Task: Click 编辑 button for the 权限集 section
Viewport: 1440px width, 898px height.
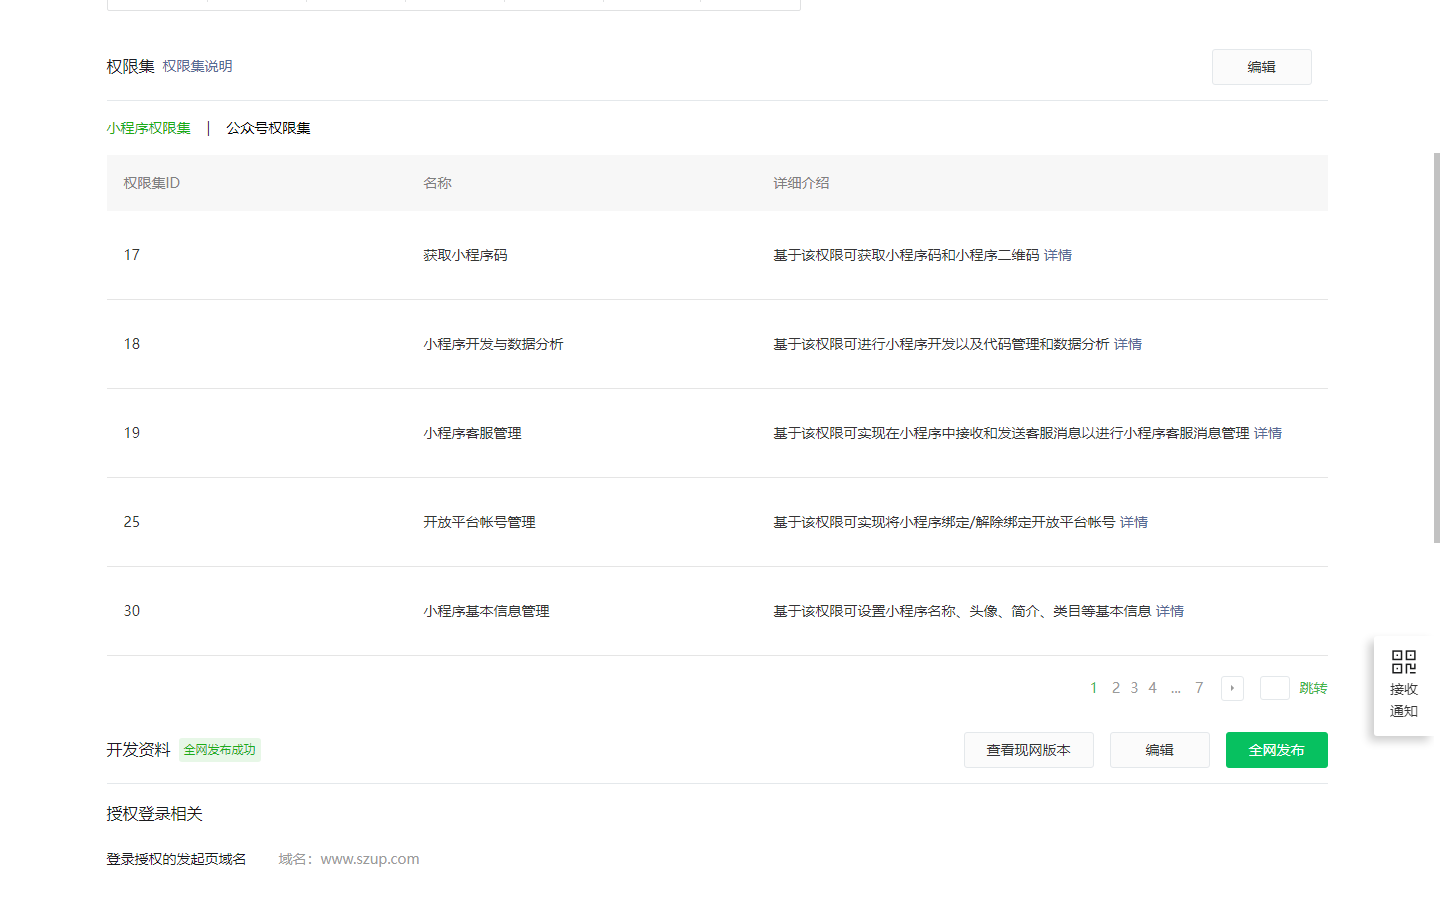Action: tap(1261, 67)
